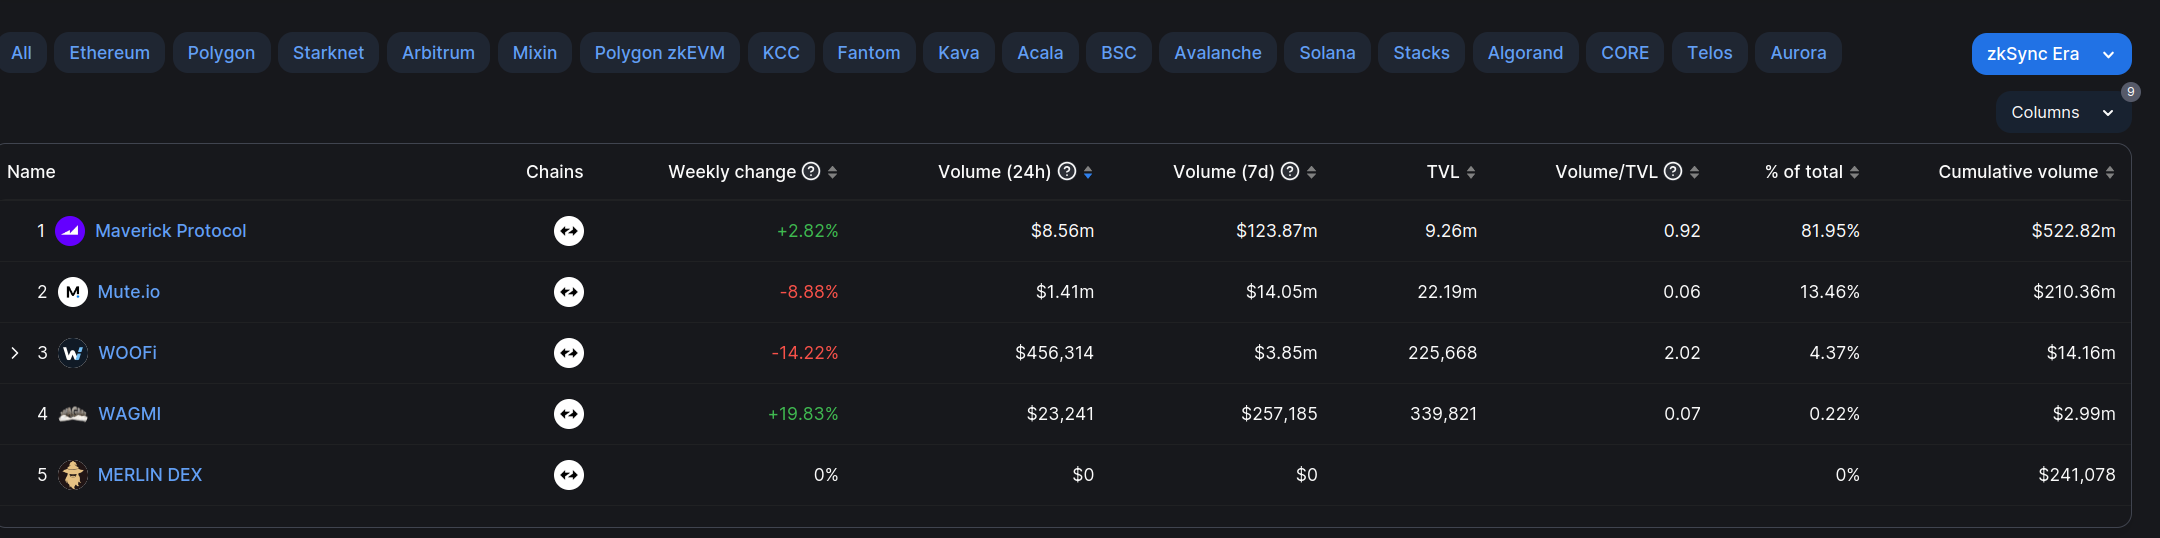Select the Fantom chain tab
Image resolution: width=2160 pixels, height=538 pixels.
[869, 53]
